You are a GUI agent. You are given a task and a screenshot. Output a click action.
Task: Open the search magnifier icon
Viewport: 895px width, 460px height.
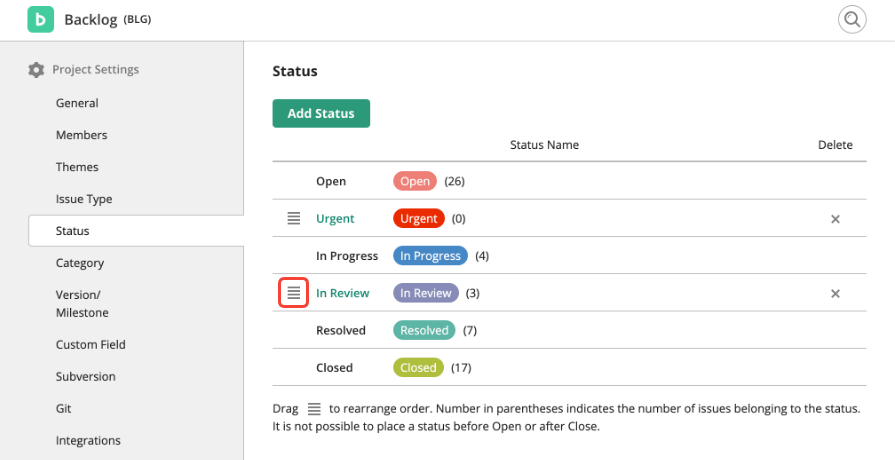[851, 19]
